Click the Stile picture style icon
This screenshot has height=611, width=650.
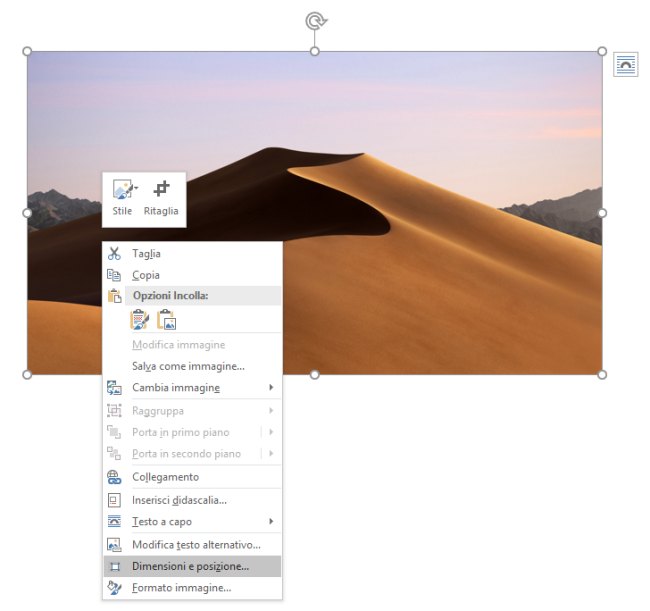(x=123, y=190)
